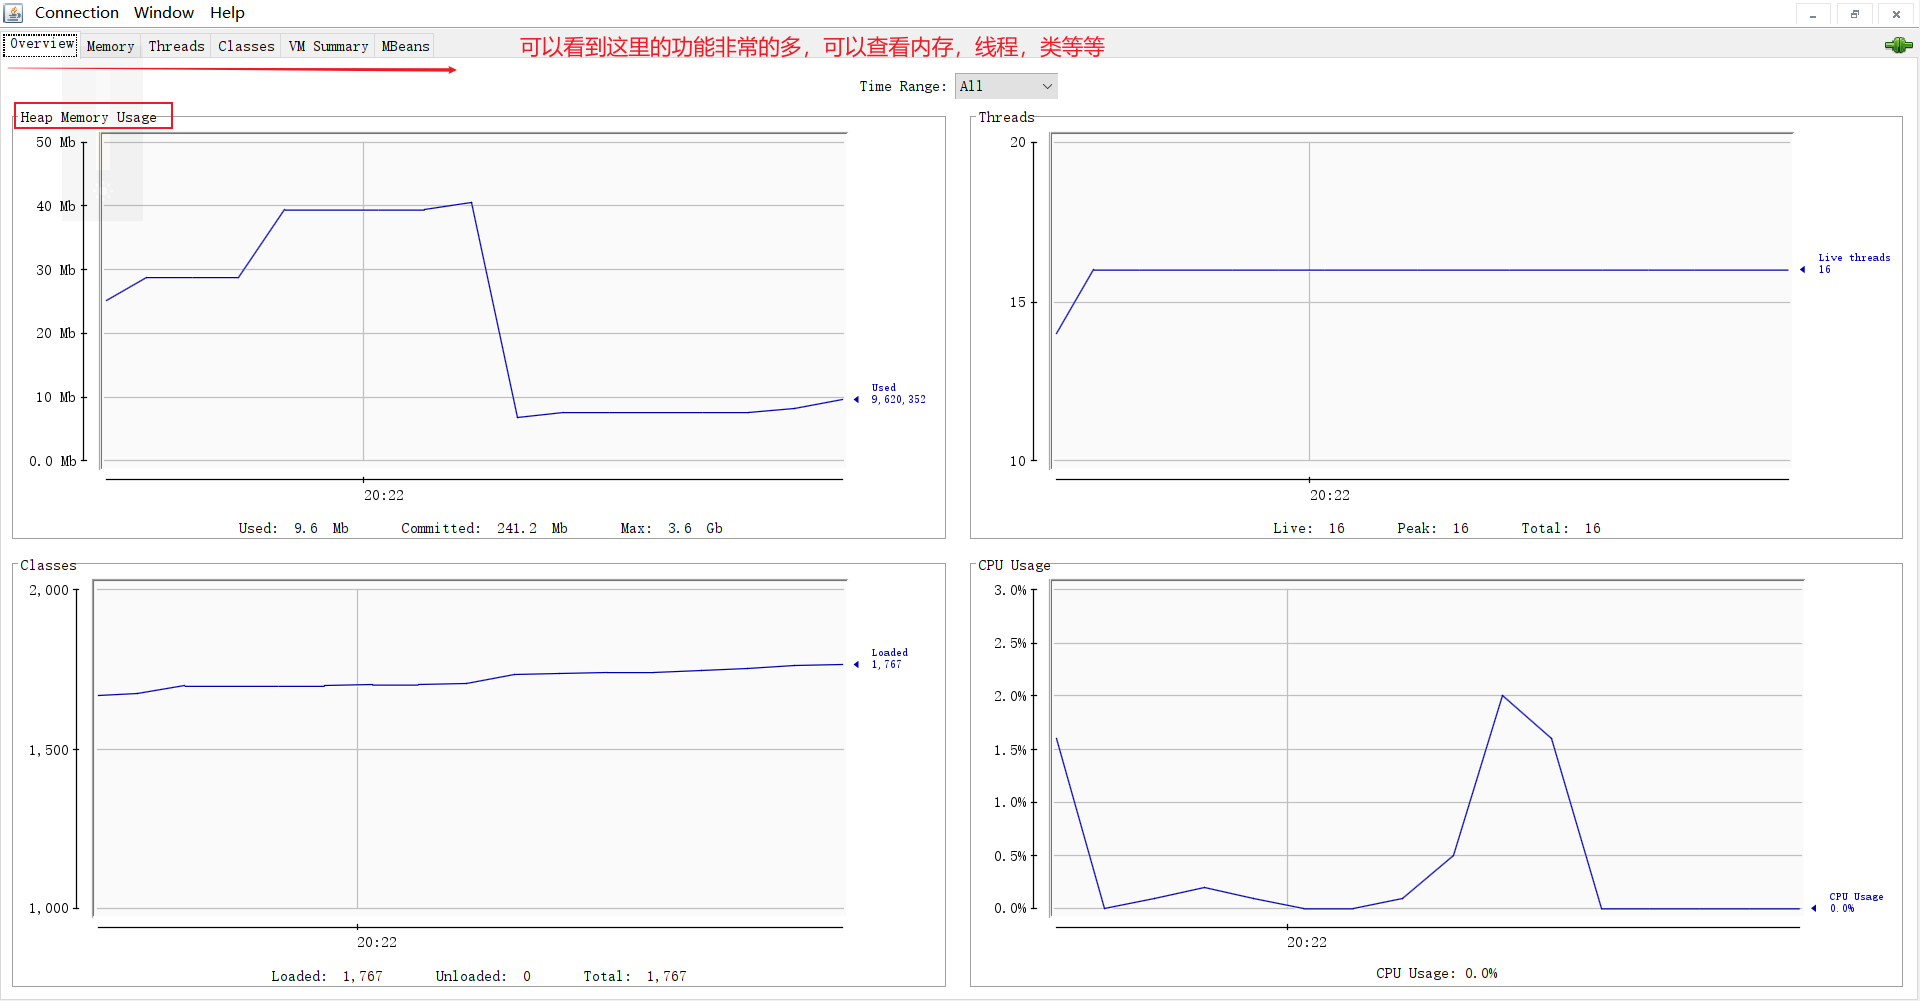1920x1001 pixels.
Task: Click the Loaded 1,767 chart label
Action: pyautogui.click(x=889, y=658)
